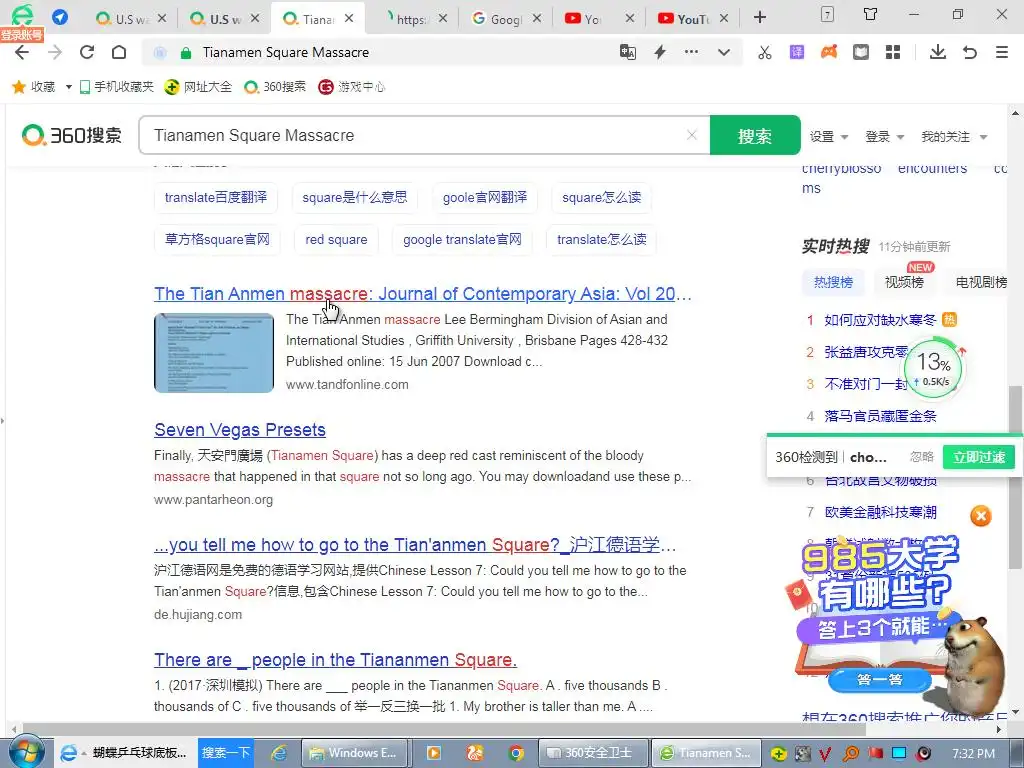Click the search query input field

(418, 135)
